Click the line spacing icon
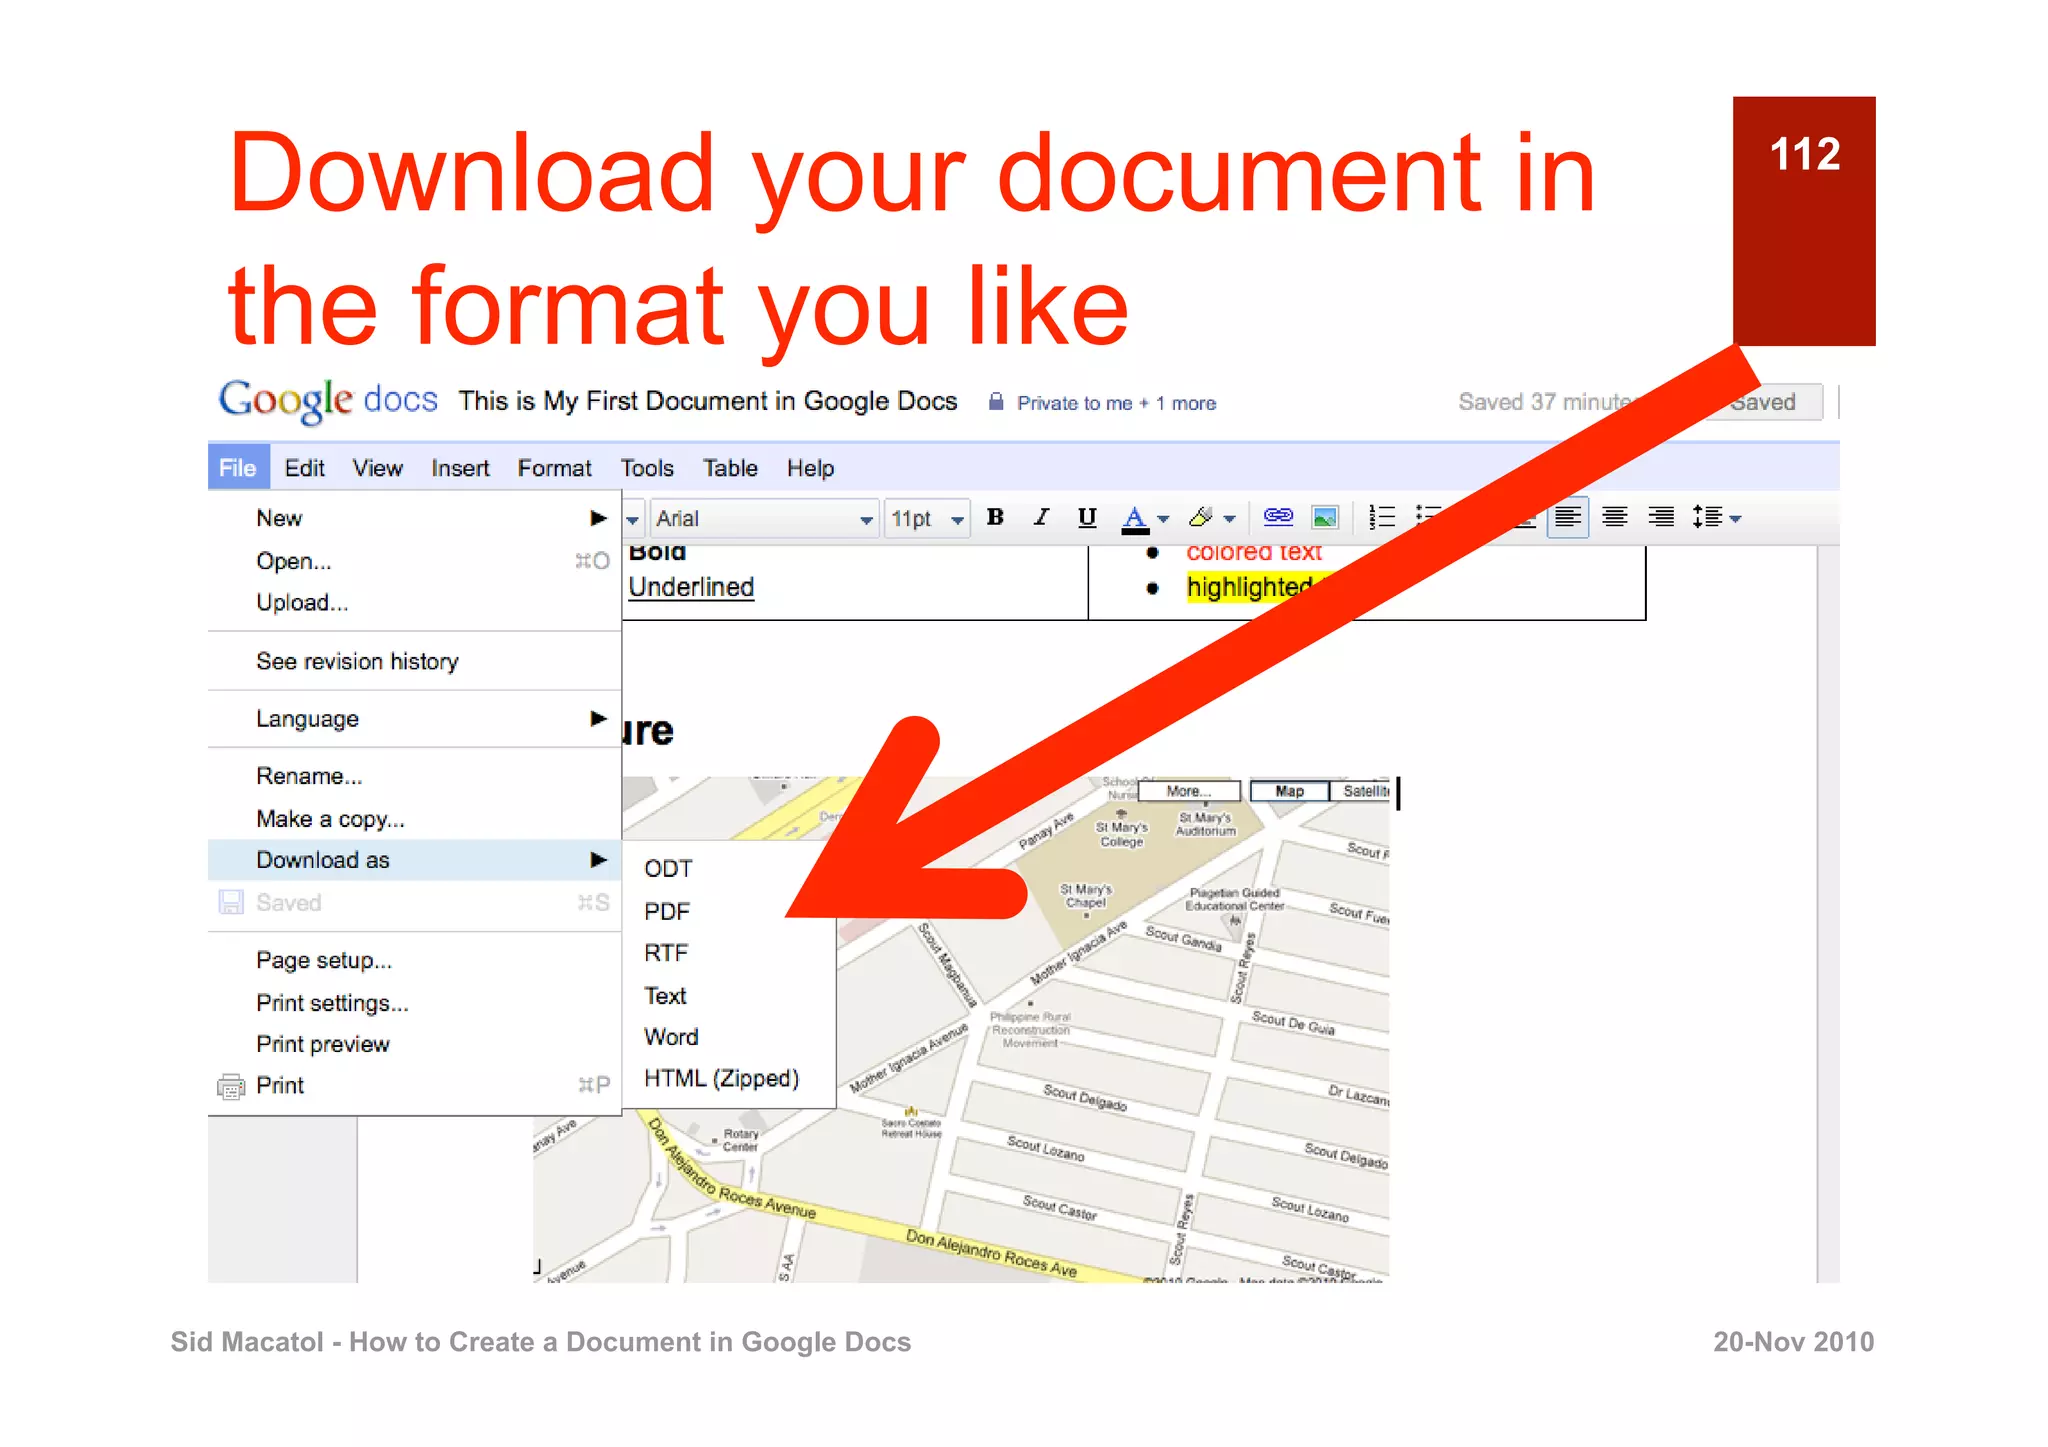Image resolution: width=2048 pixels, height=1447 pixels. point(1706,518)
